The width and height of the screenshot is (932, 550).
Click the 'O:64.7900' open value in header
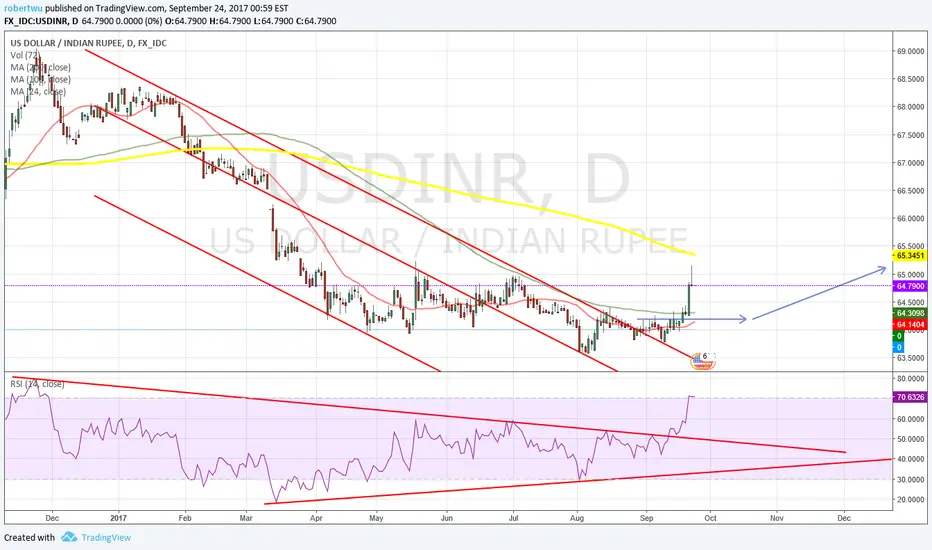pyautogui.click(x=186, y=21)
